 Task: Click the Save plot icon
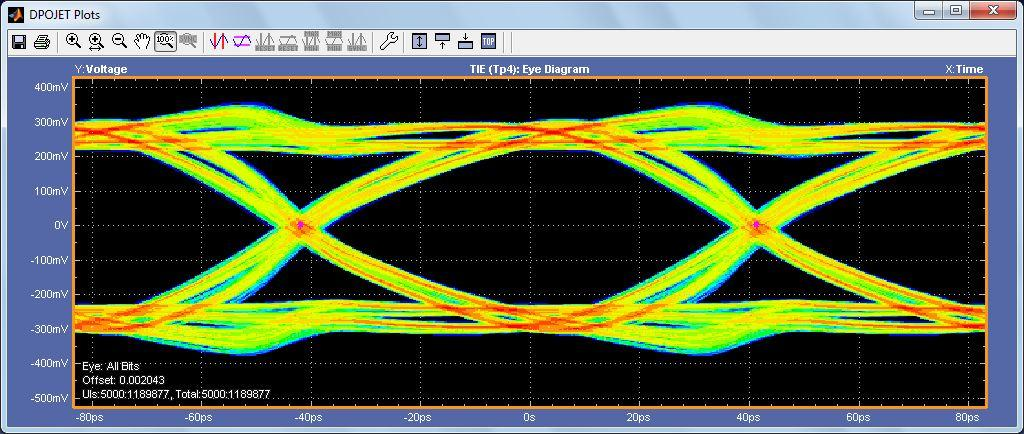click(x=18, y=42)
